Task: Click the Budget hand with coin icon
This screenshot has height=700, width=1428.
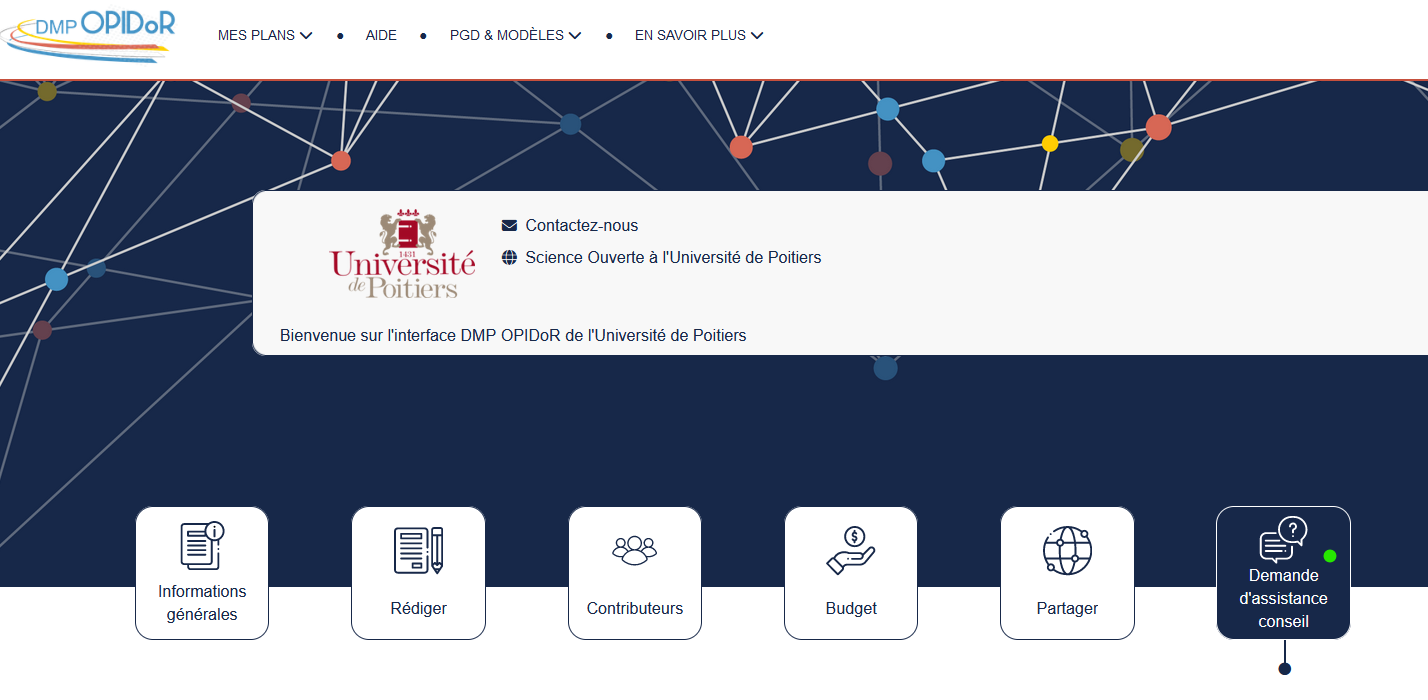Action: pyautogui.click(x=851, y=550)
